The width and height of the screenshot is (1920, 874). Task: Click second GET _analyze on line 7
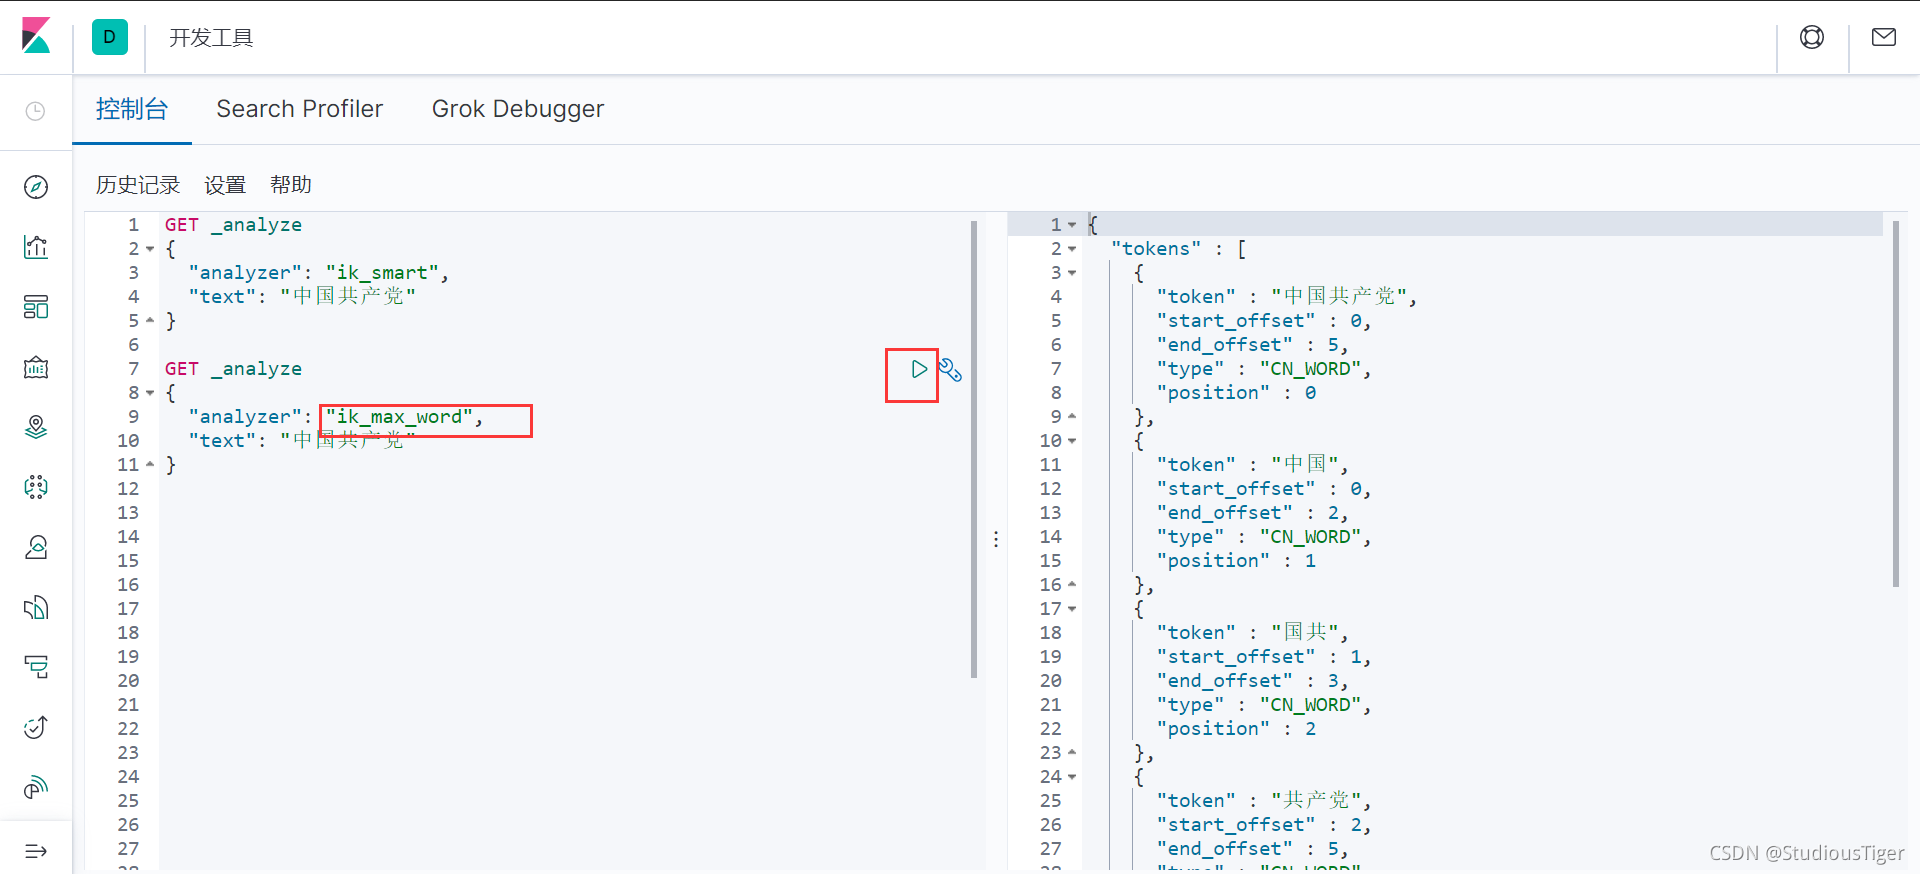pyautogui.click(x=233, y=369)
